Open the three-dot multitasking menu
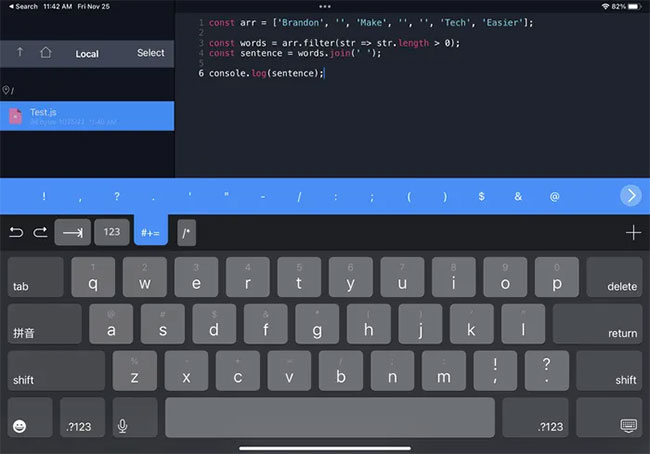 [x=325, y=6]
